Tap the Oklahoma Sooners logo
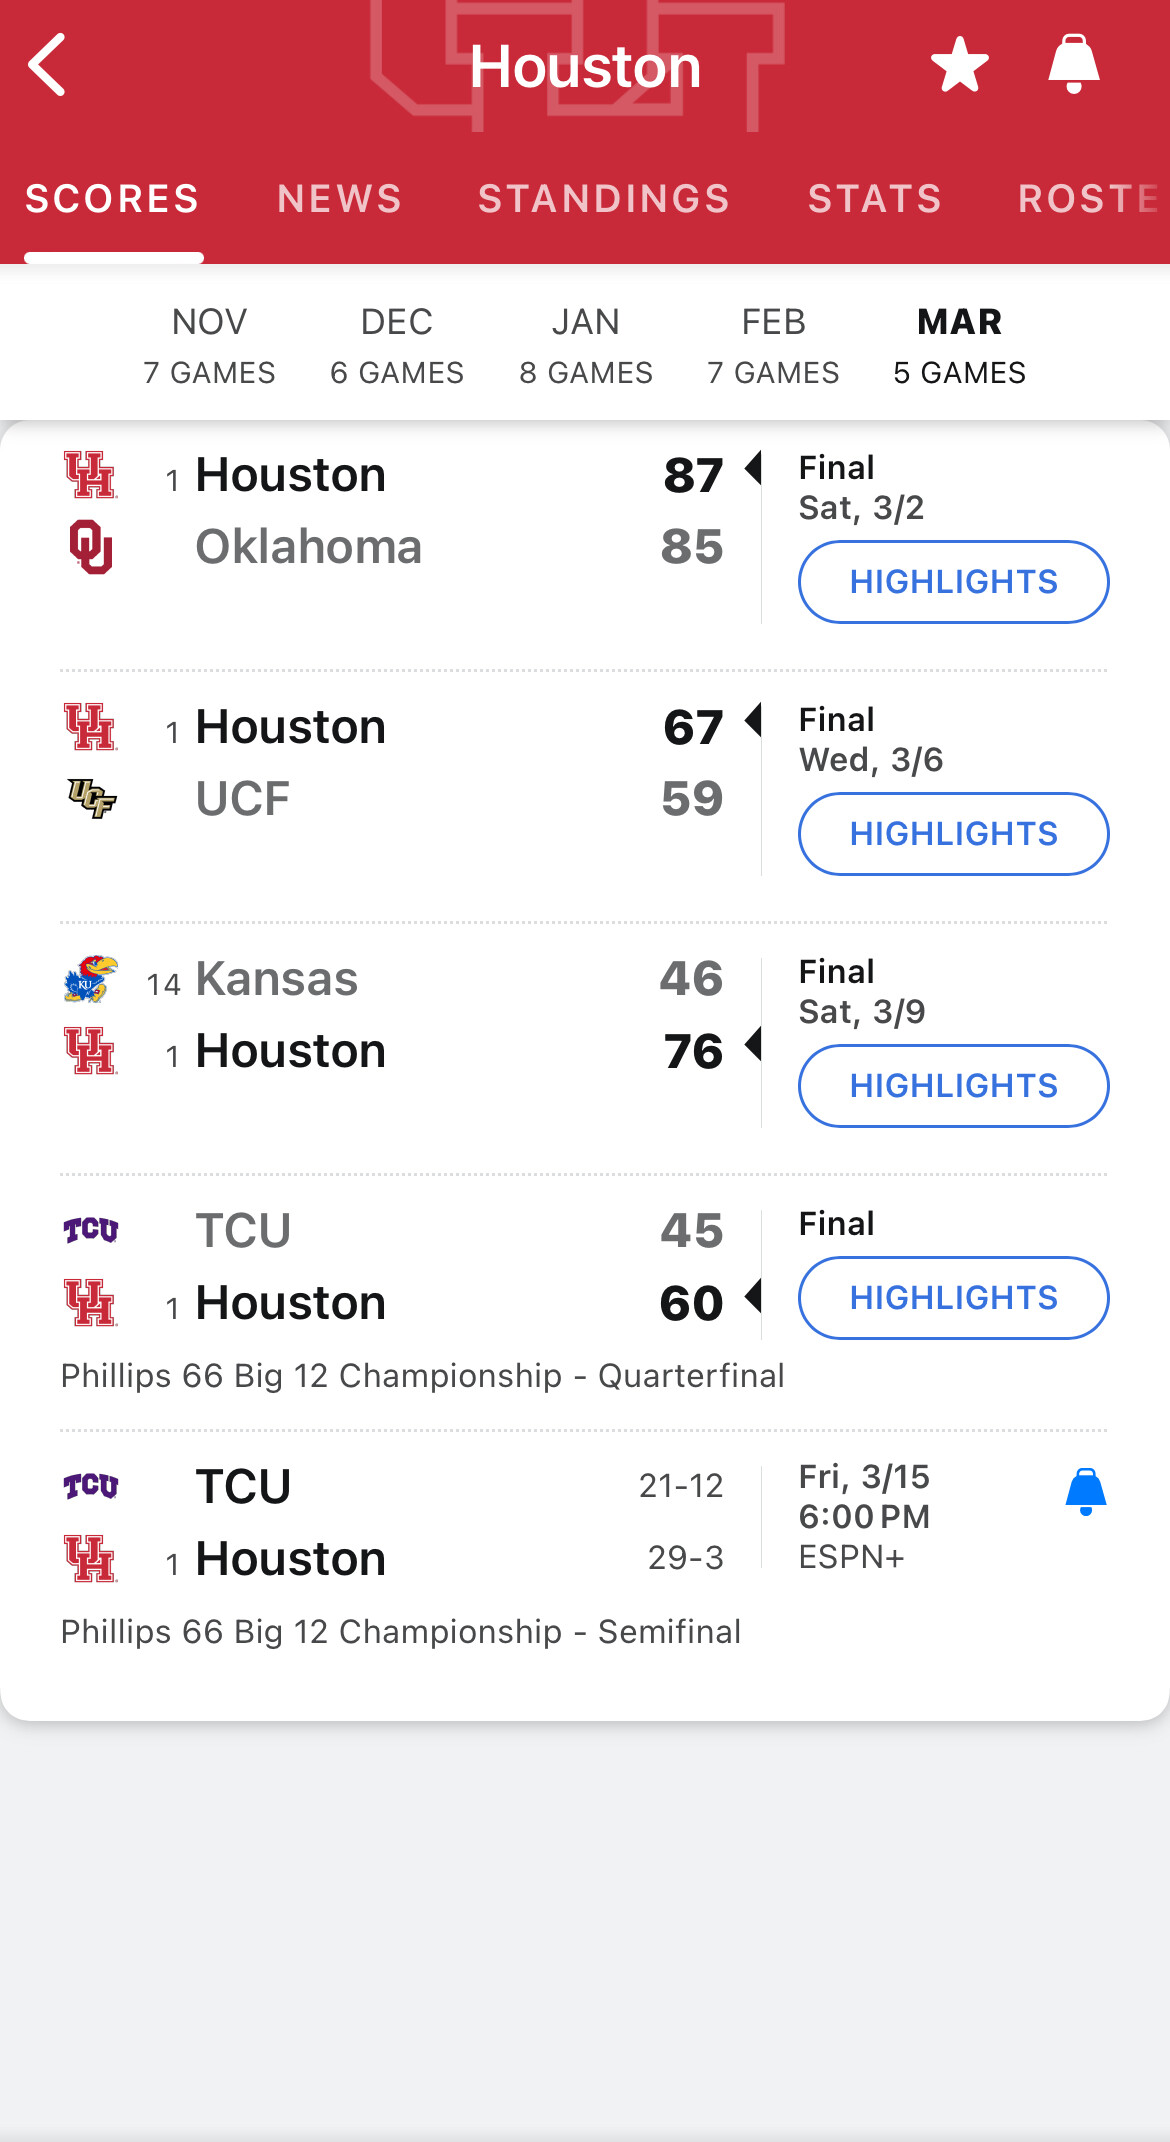The width and height of the screenshot is (1170, 2142). [91, 547]
